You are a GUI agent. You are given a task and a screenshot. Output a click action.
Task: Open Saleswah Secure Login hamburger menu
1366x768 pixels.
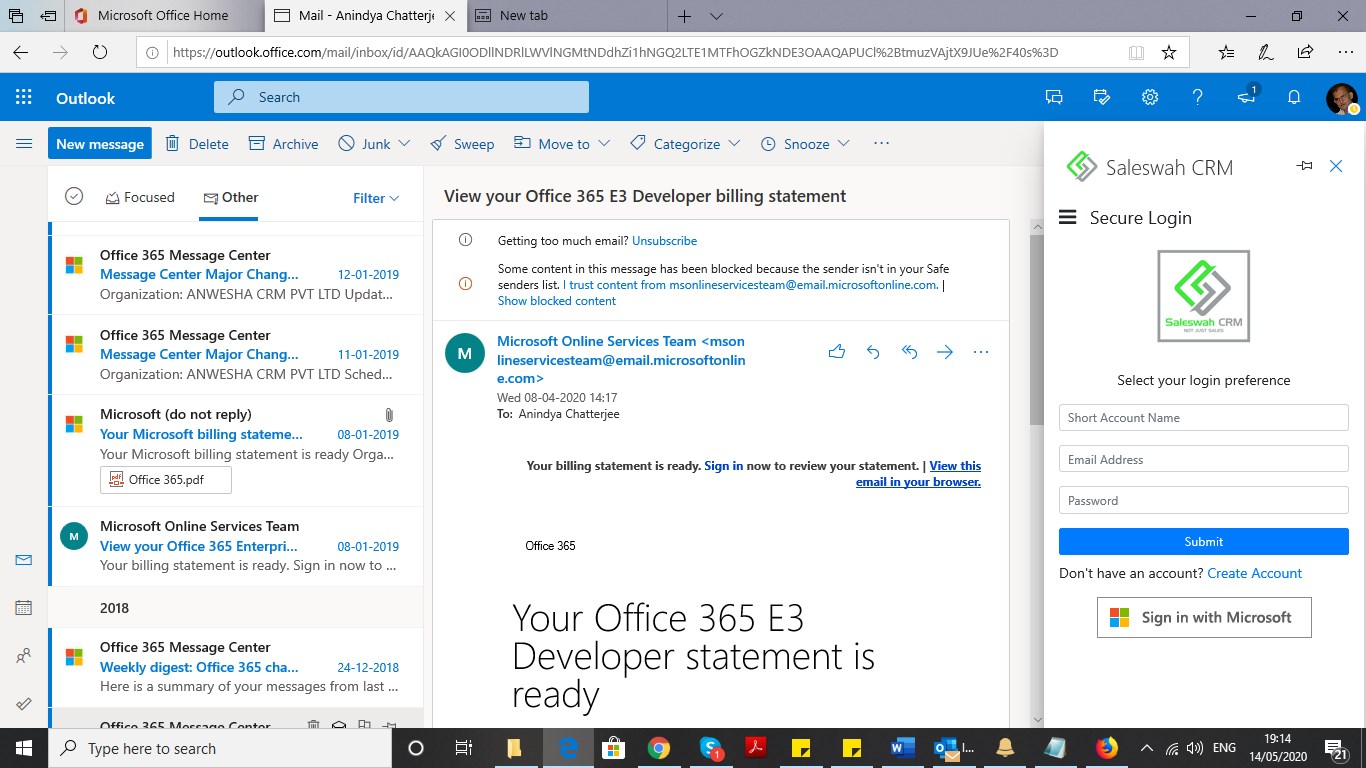(x=1067, y=217)
